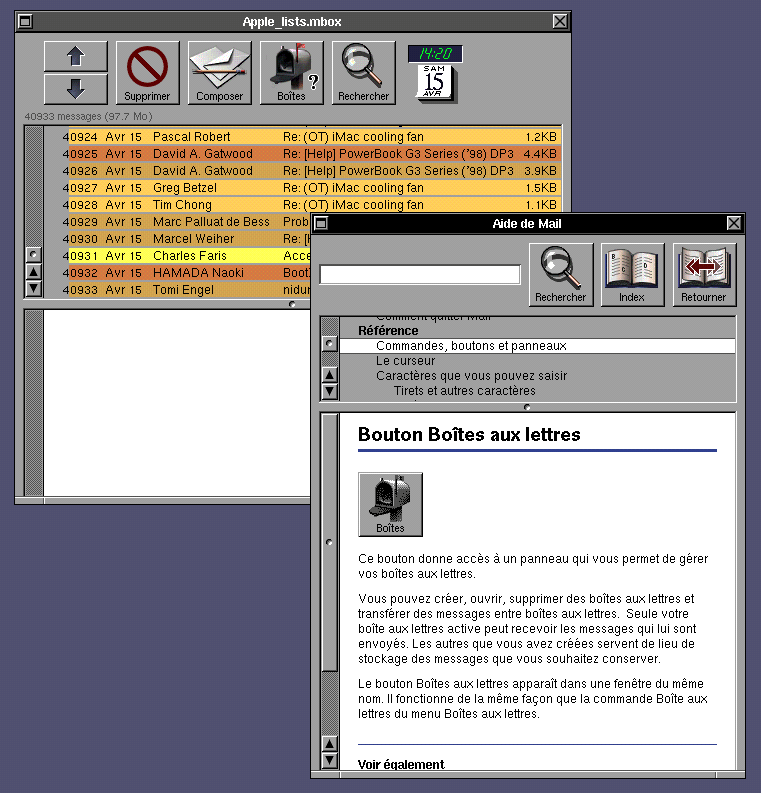Click scroll up arrow in help content pane
761x793 pixels.
click(330, 743)
